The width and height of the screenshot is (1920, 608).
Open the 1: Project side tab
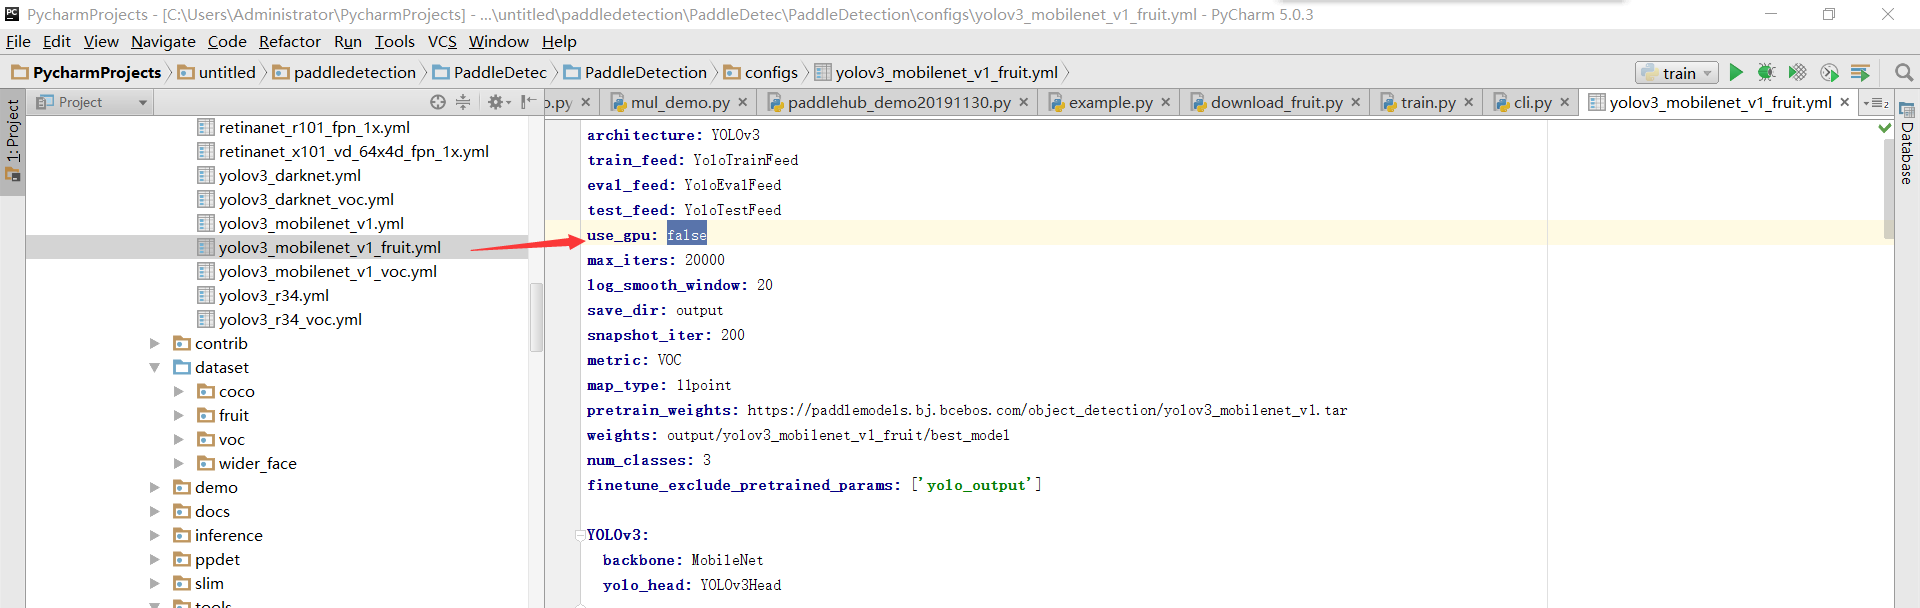coord(12,140)
